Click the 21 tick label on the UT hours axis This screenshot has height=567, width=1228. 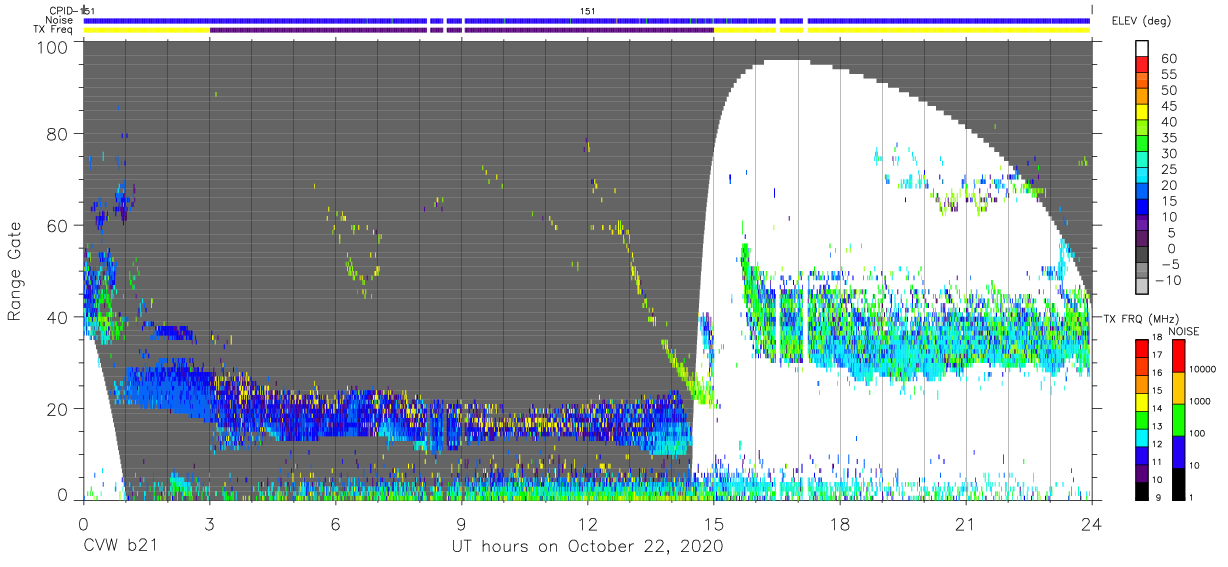point(966,523)
